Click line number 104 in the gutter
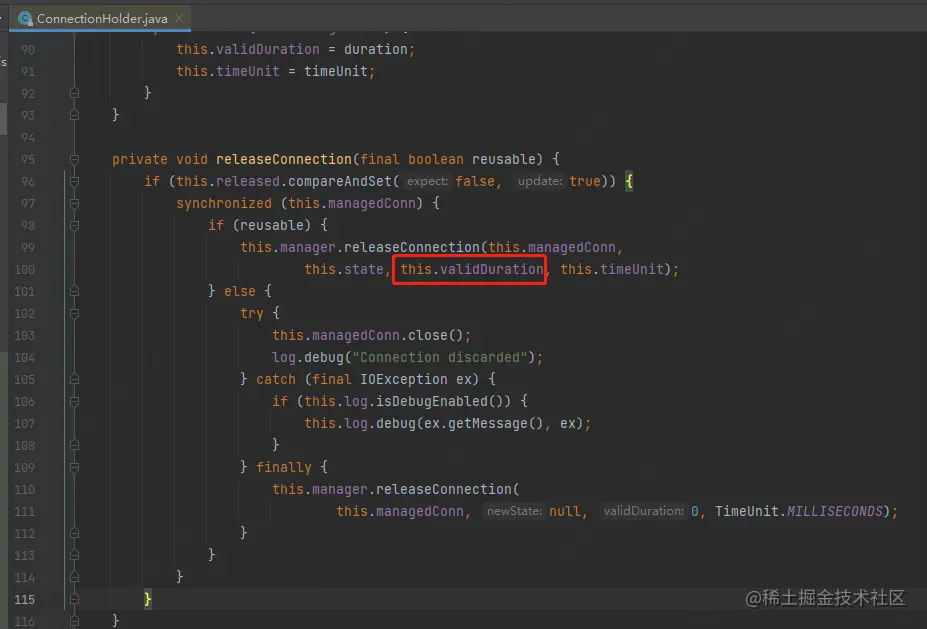 click(x=25, y=358)
